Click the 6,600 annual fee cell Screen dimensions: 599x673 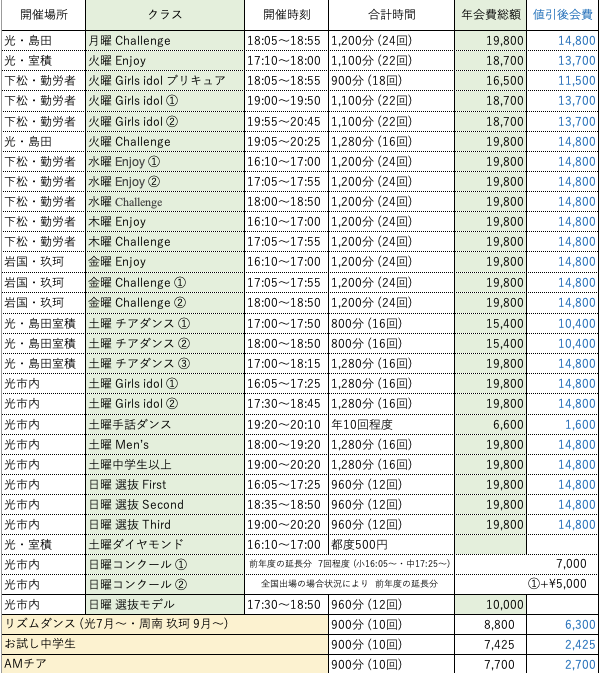[x=490, y=424]
